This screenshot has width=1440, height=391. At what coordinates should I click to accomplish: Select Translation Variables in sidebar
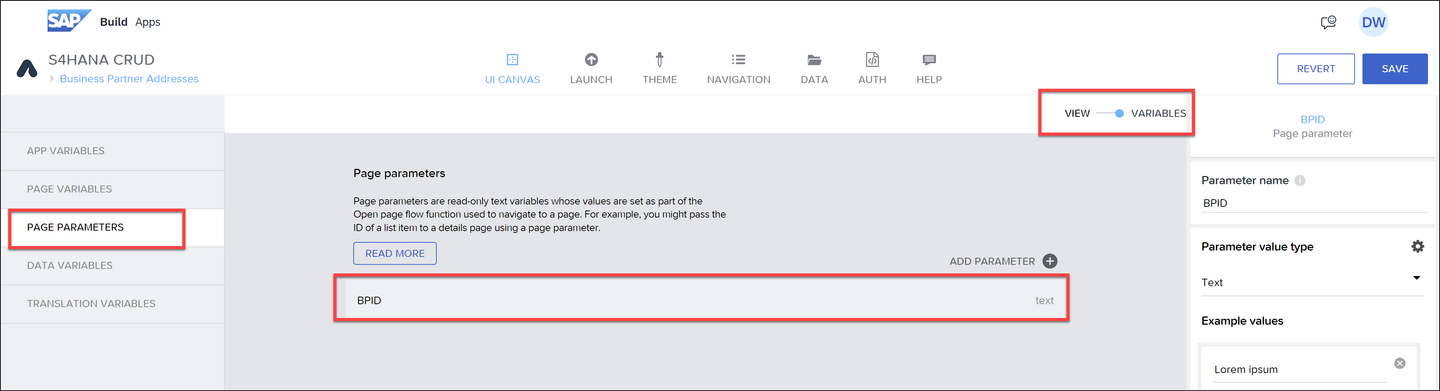pyautogui.click(x=112, y=303)
